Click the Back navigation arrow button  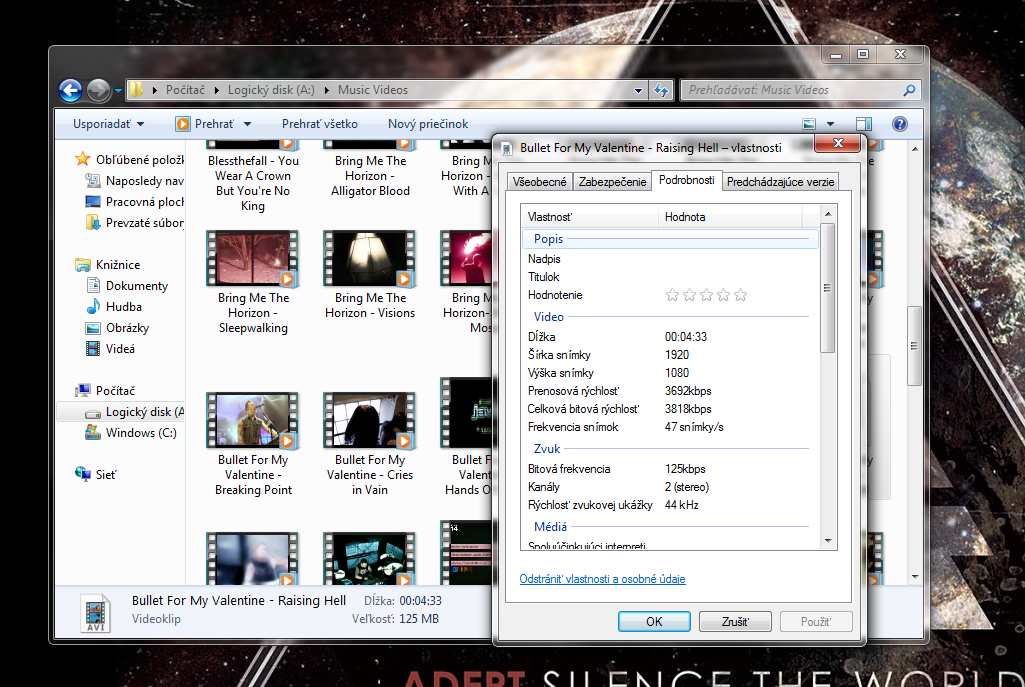[x=70, y=91]
